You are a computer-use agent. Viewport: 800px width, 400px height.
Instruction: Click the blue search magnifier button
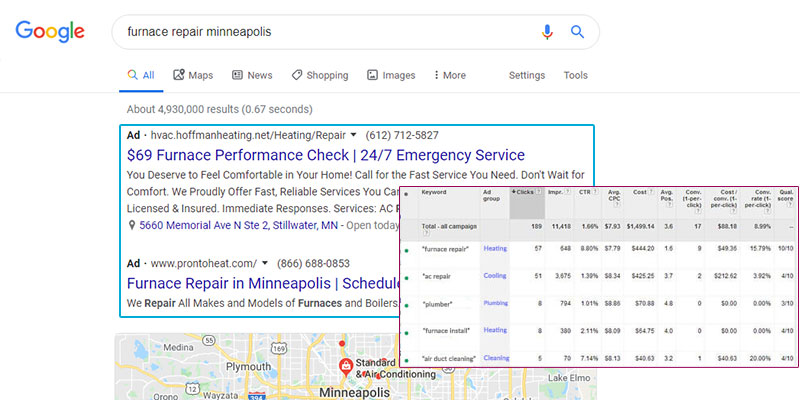pos(577,32)
